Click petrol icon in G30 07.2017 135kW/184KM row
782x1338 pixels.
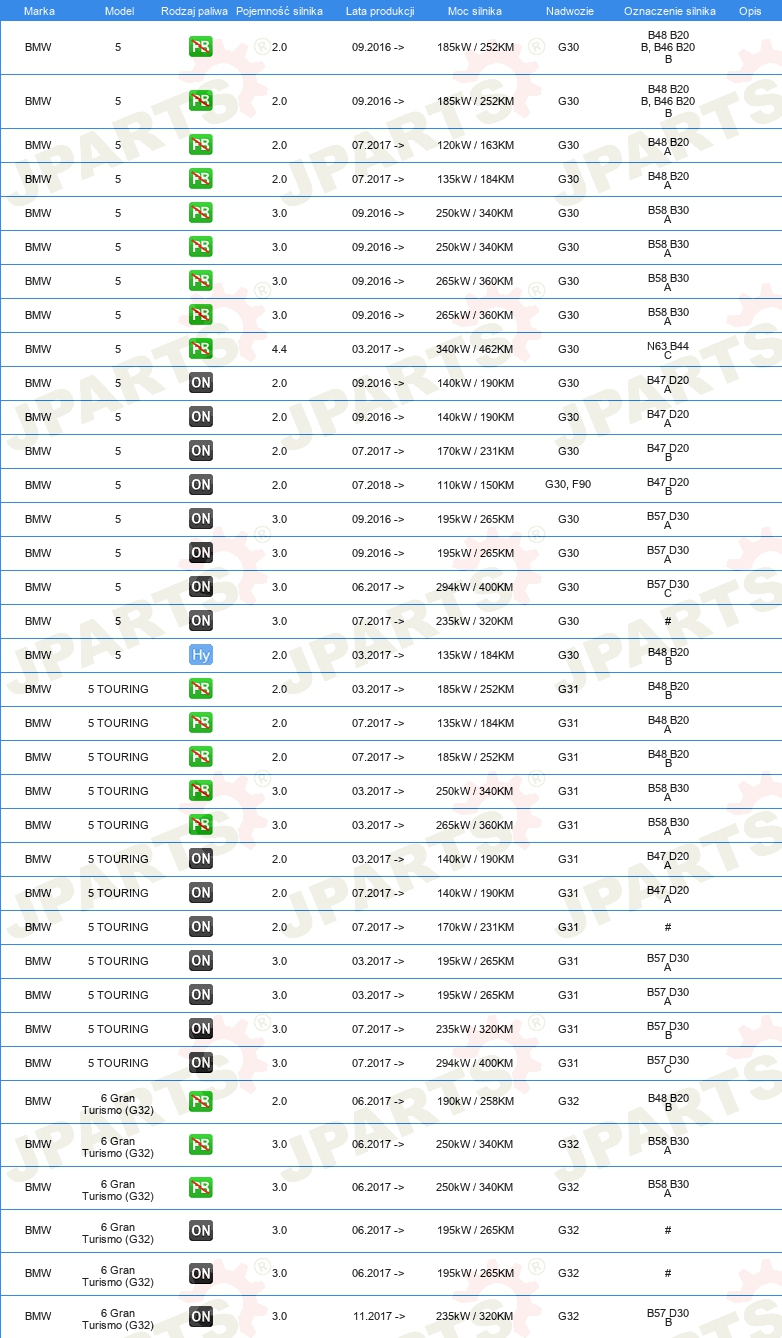[201, 179]
